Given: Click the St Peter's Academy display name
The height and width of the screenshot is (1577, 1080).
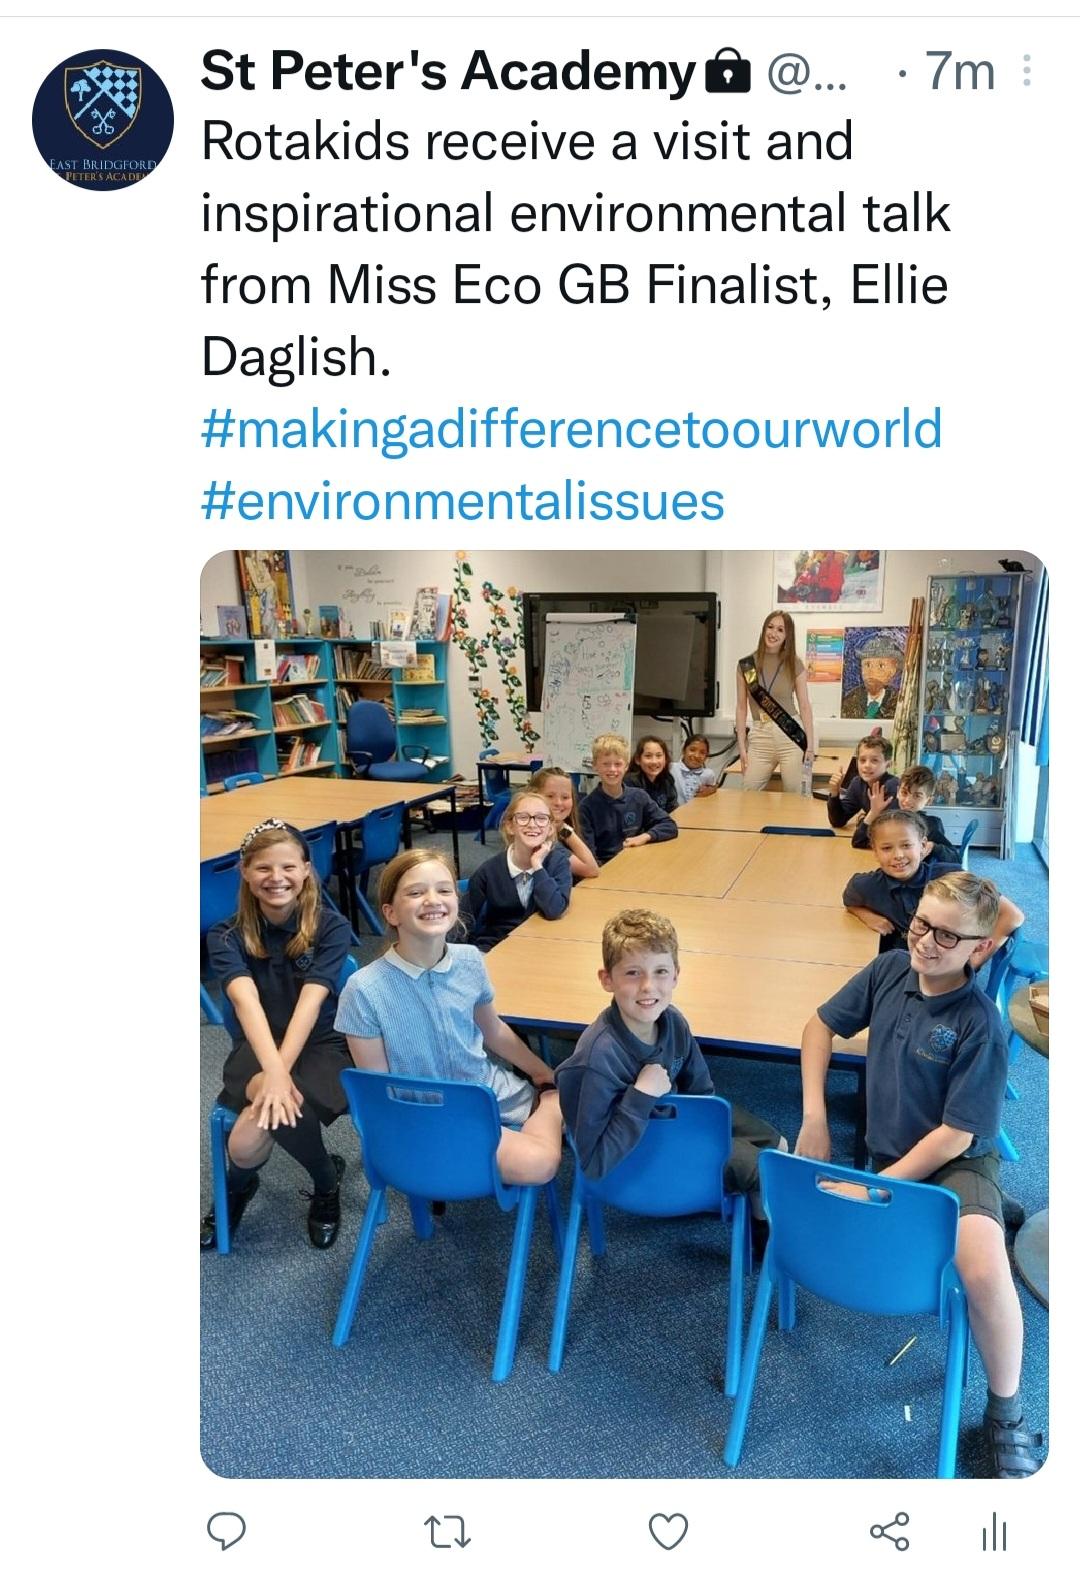Looking at the screenshot, I should click(448, 71).
